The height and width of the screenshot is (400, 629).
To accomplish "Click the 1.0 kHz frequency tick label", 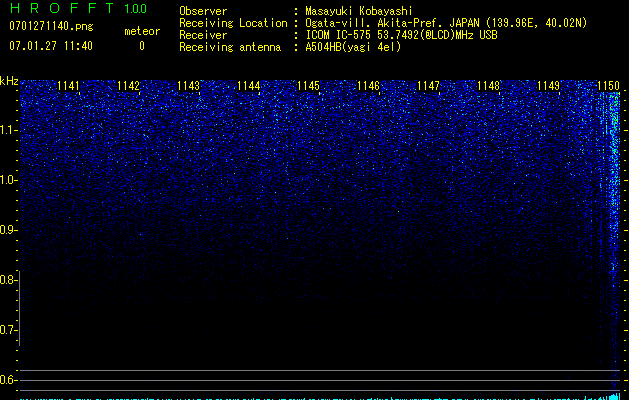I will tap(7, 180).
